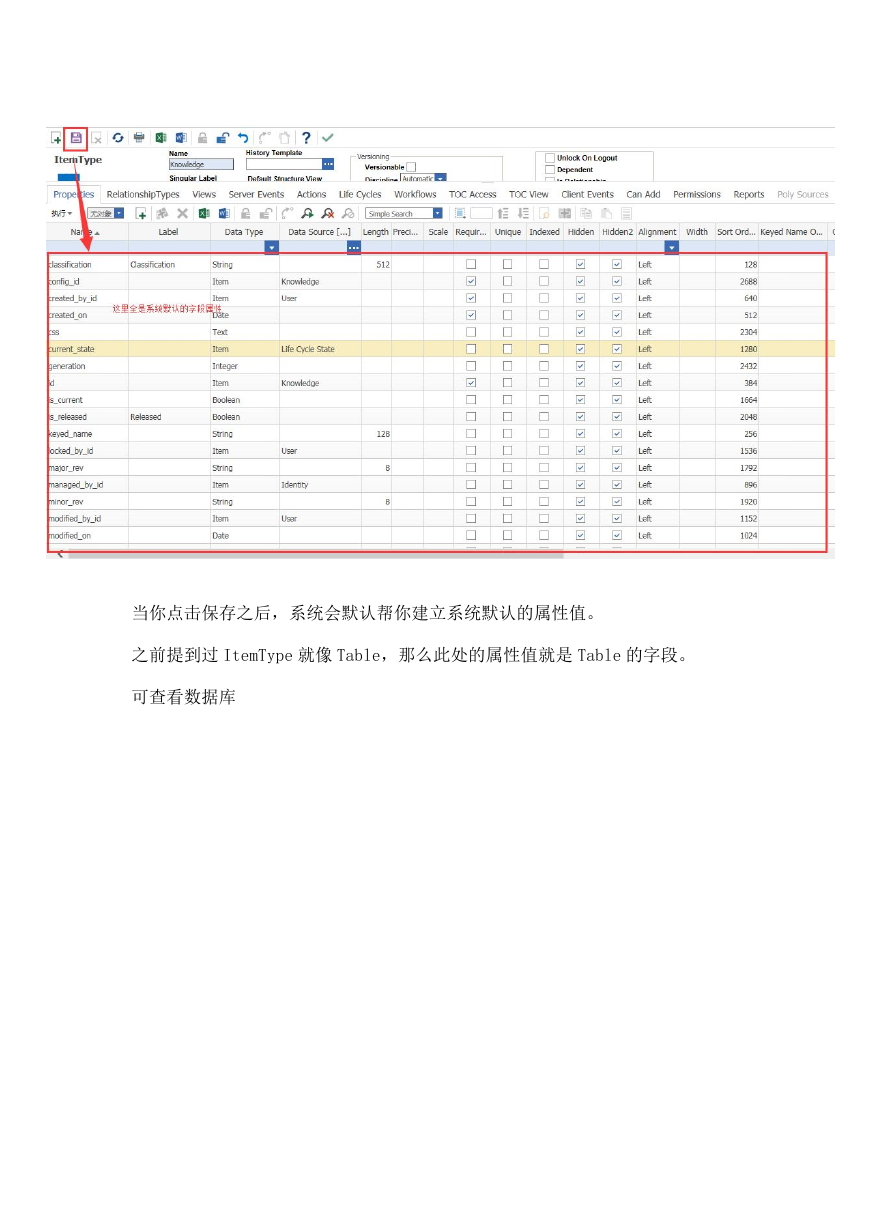869x1228 pixels.
Task: Export to Excel from the top toolbar
Action: (160, 138)
